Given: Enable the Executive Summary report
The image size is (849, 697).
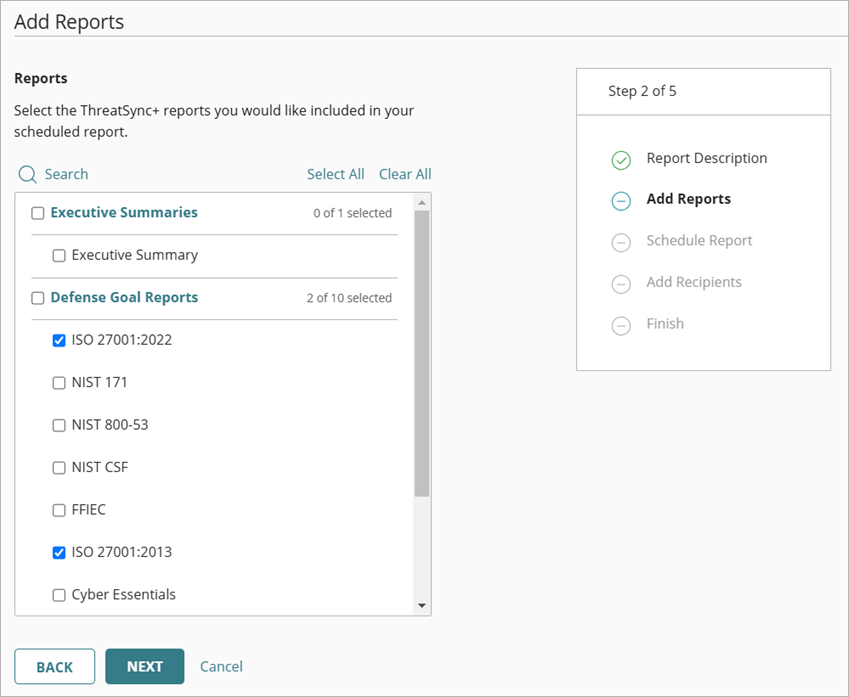Looking at the screenshot, I should pos(59,255).
